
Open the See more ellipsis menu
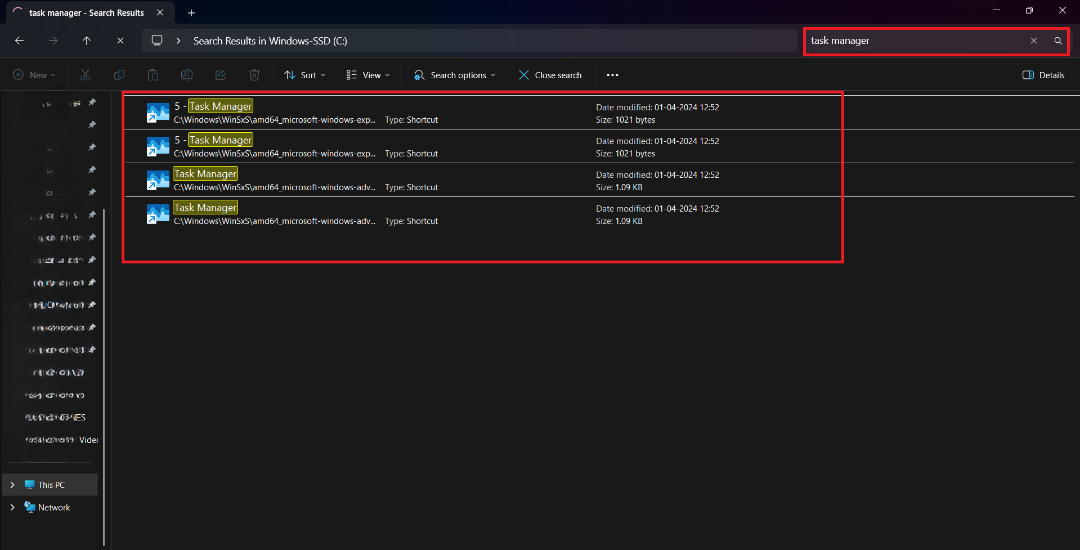612,75
